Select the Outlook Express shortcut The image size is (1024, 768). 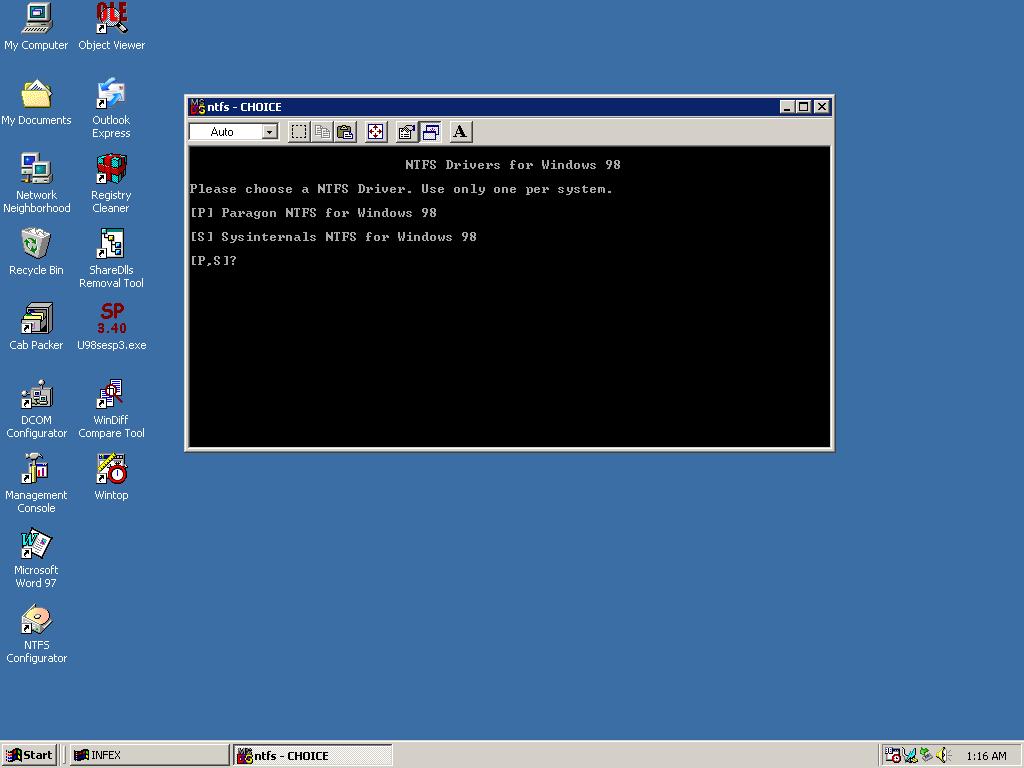pyautogui.click(x=111, y=109)
